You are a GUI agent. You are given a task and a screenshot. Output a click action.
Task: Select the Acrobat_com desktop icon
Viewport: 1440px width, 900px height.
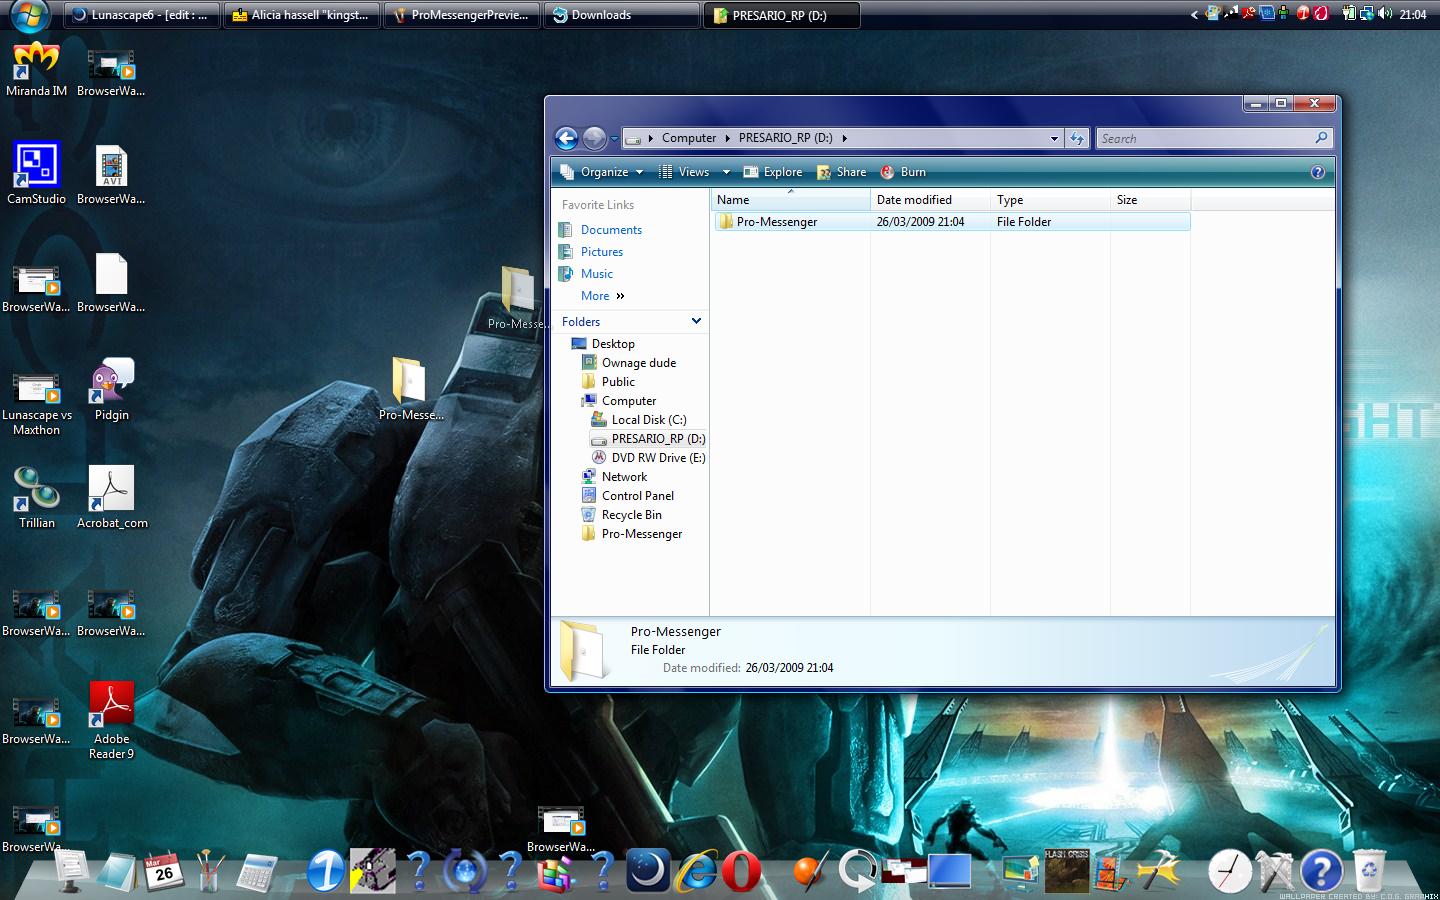click(112, 497)
